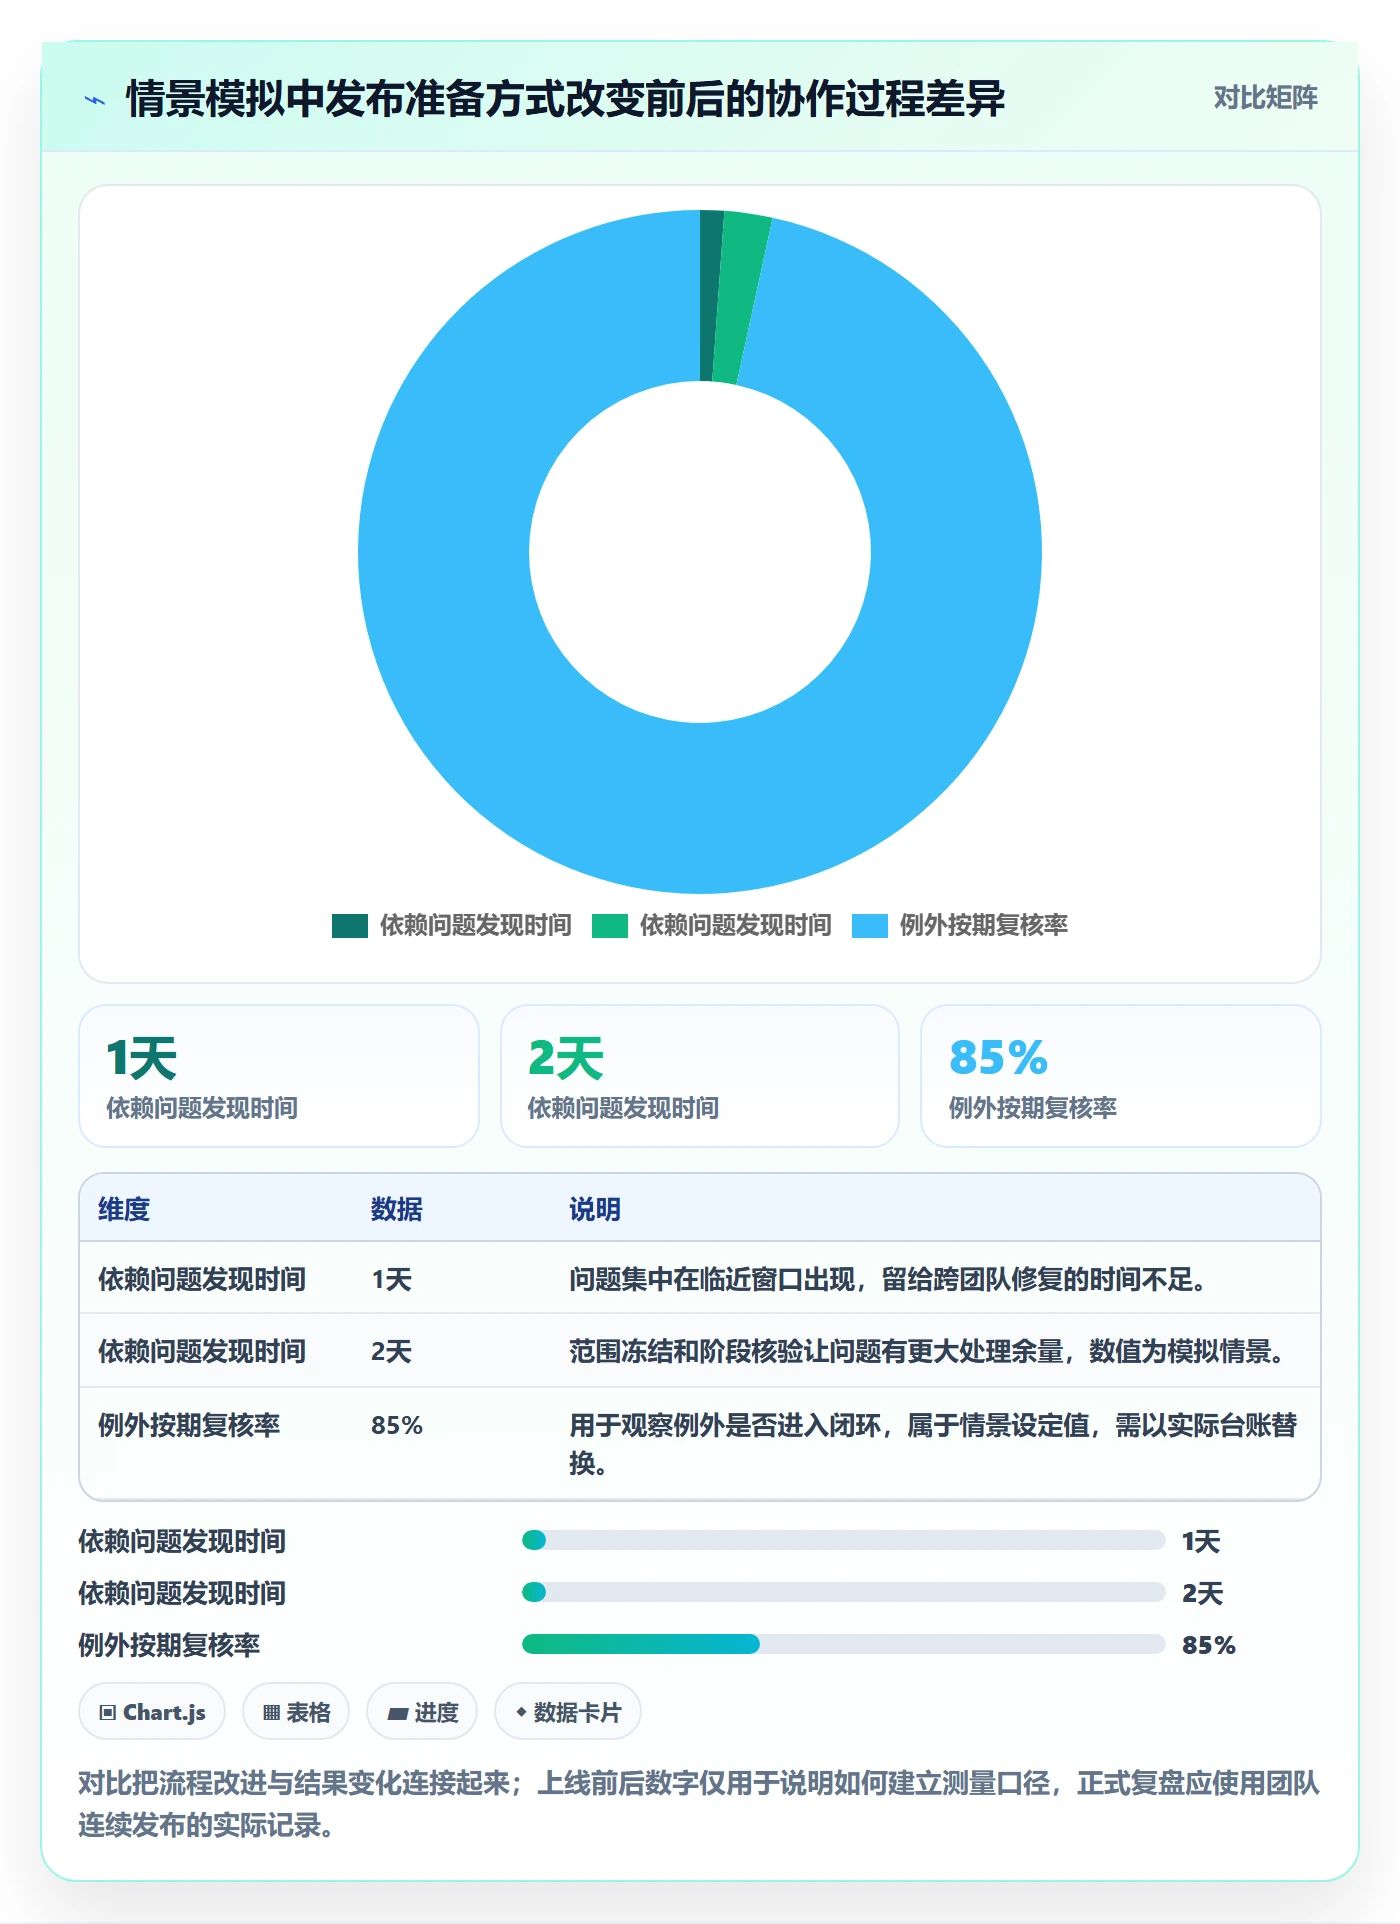
Task: Select the thin dark teal donut slice
Action: click(x=710, y=295)
